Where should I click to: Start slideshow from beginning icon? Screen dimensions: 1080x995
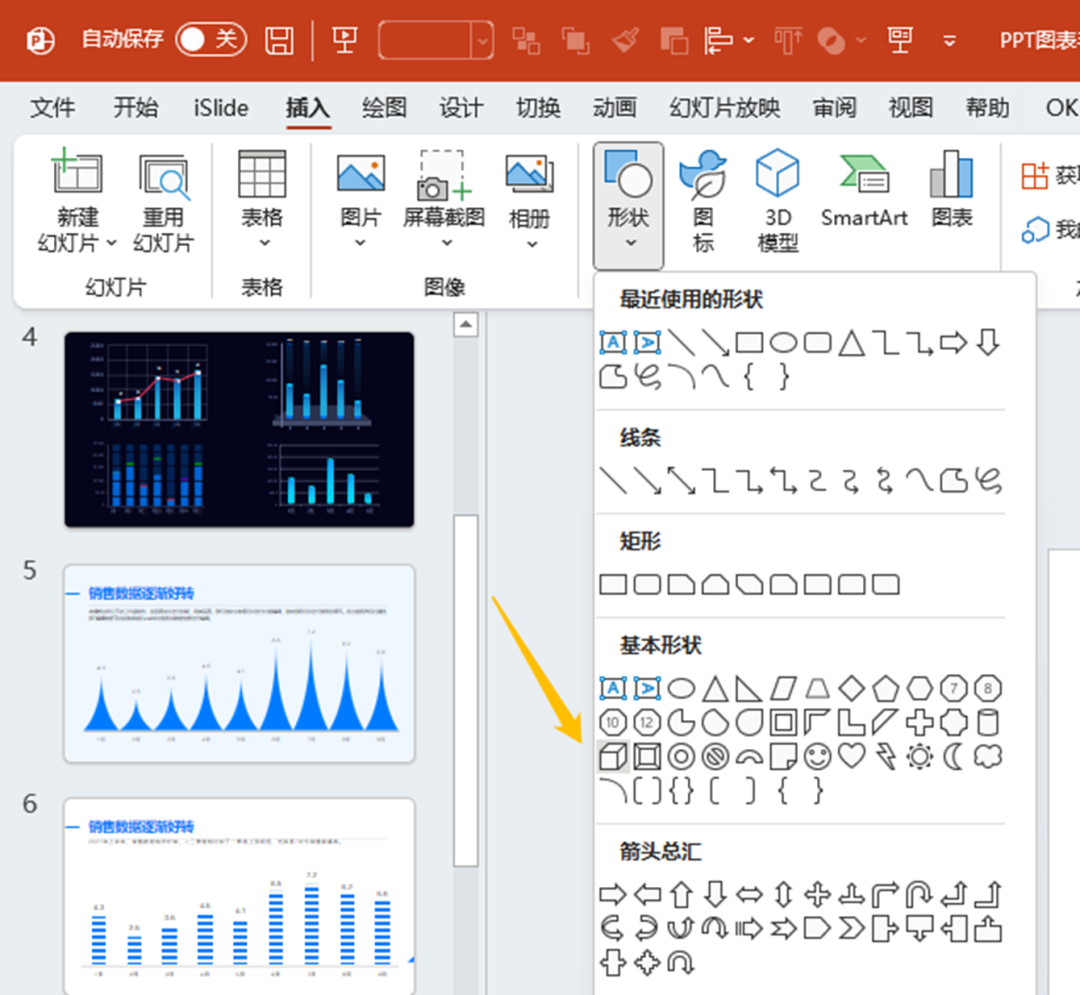click(344, 40)
